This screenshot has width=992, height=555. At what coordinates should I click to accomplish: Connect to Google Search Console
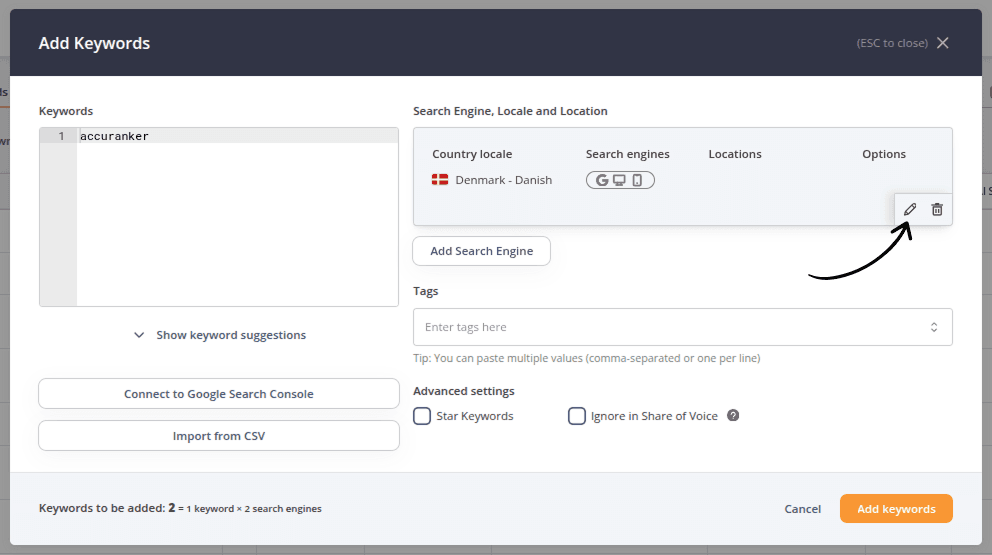click(219, 394)
